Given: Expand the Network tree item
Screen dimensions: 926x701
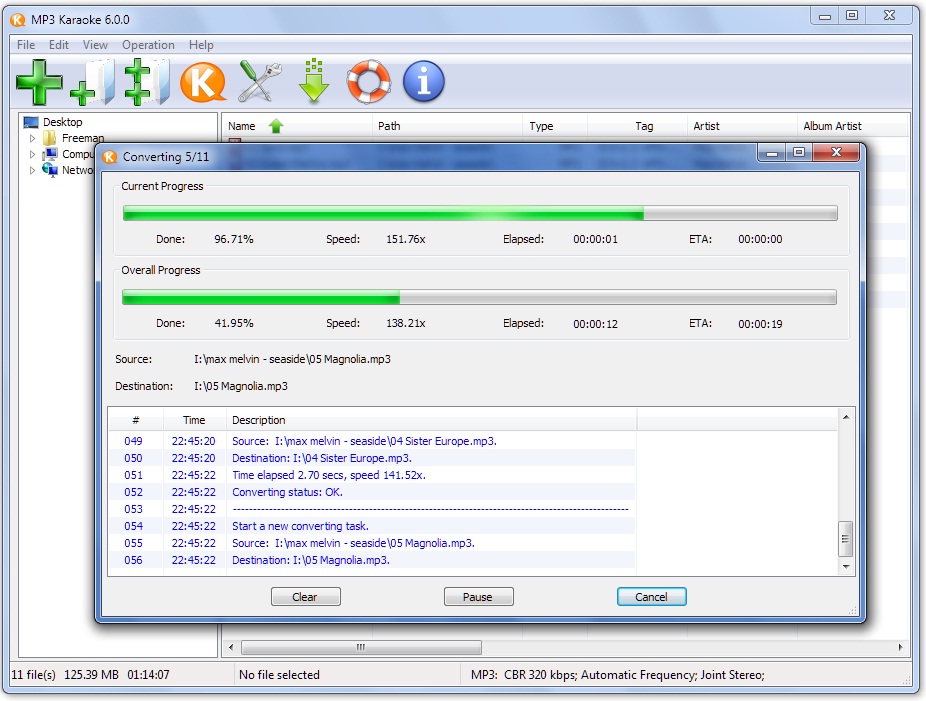Looking at the screenshot, I should (34, 170).
